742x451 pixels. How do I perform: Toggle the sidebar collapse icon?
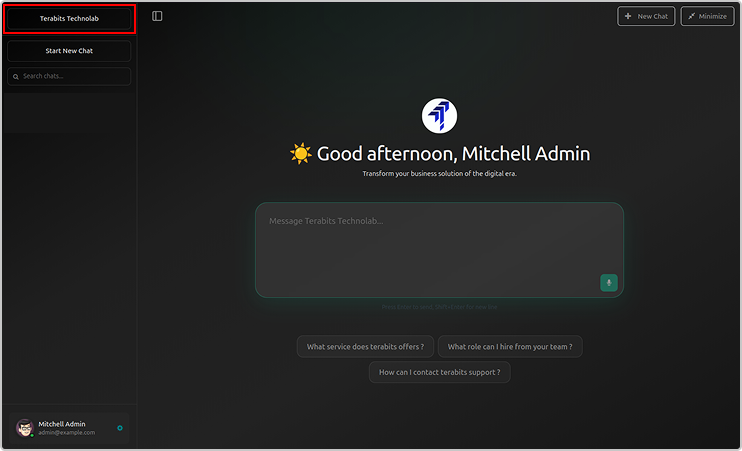pyautogui.click(x=158, y=16)
